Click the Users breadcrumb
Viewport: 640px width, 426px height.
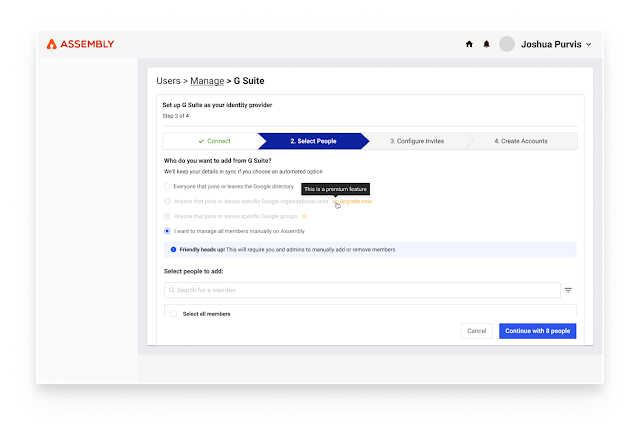pos(168,81)
